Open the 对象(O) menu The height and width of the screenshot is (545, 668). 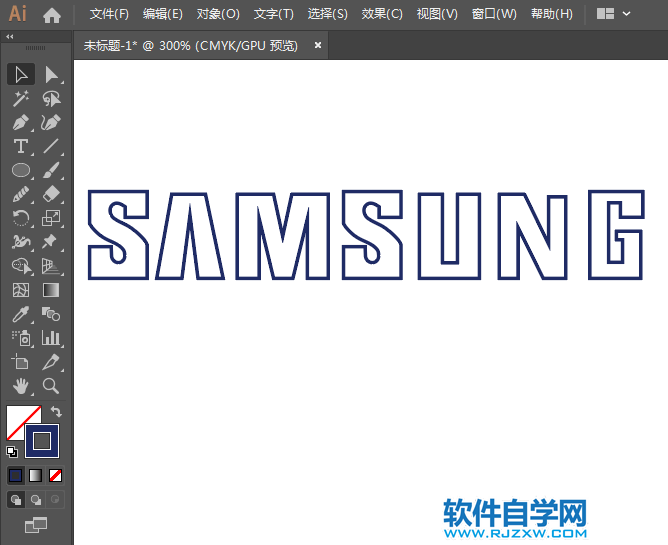pyautogui.click(x=218, y=14)
